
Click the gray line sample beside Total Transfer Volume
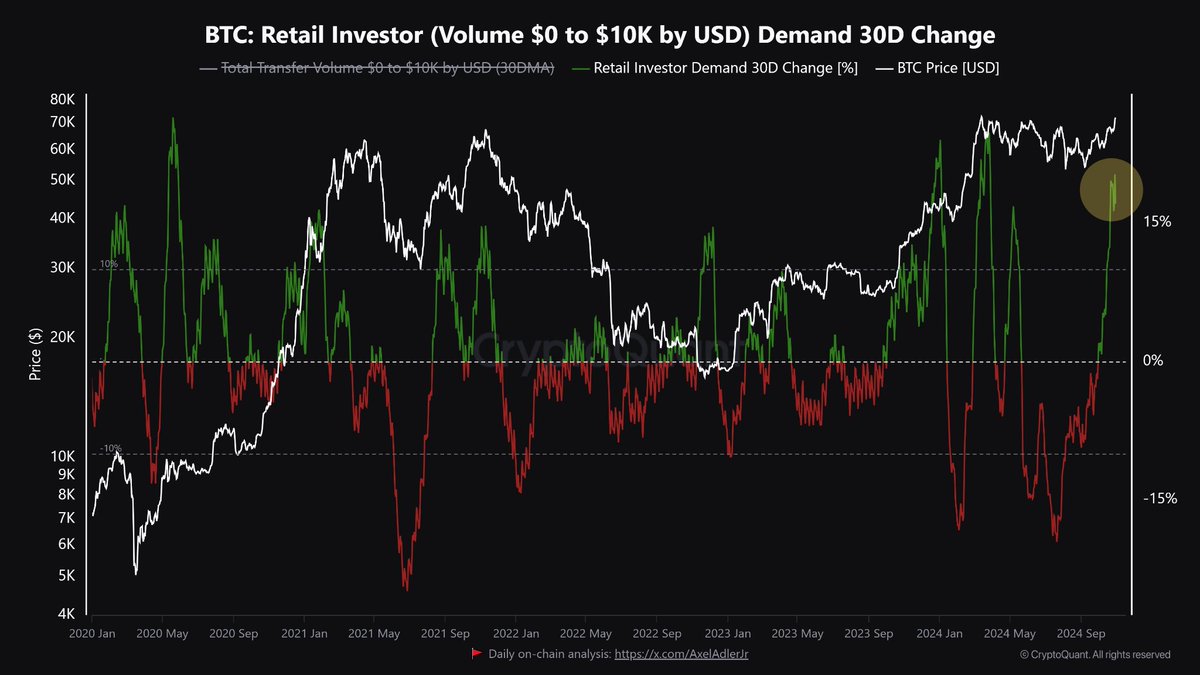tap(207, 71)
